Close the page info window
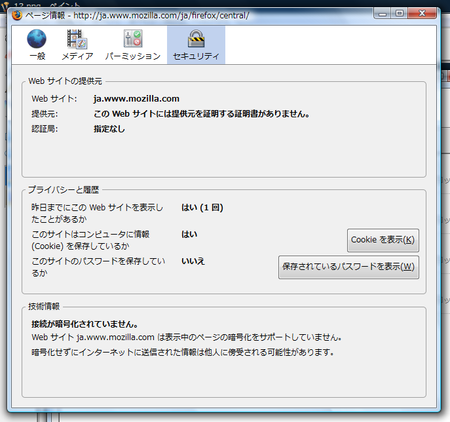This screenshot has height=422, width=450. click(422, 14)
